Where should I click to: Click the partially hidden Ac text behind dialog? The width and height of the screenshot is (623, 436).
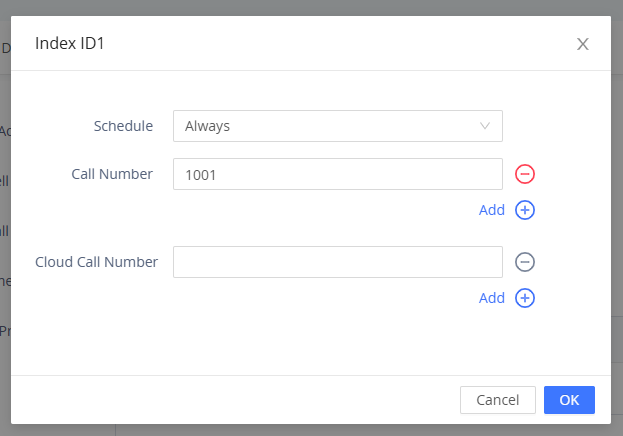[5, 131]
